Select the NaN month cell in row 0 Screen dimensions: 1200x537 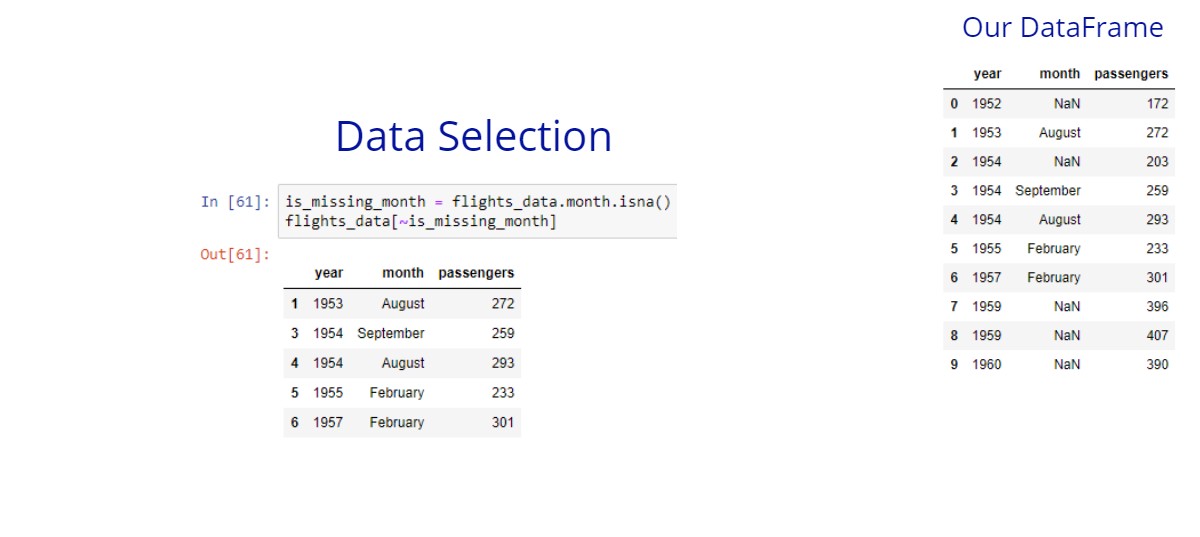[1067, 103]
